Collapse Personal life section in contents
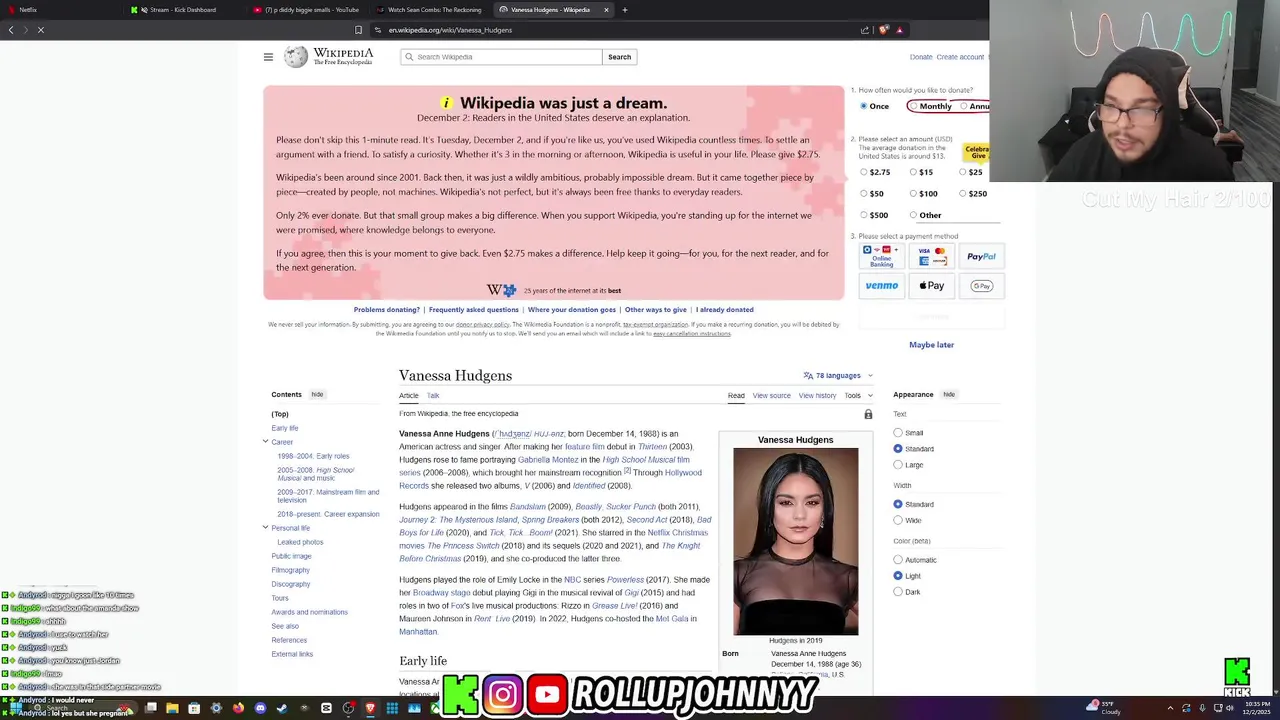 (265, 527)
